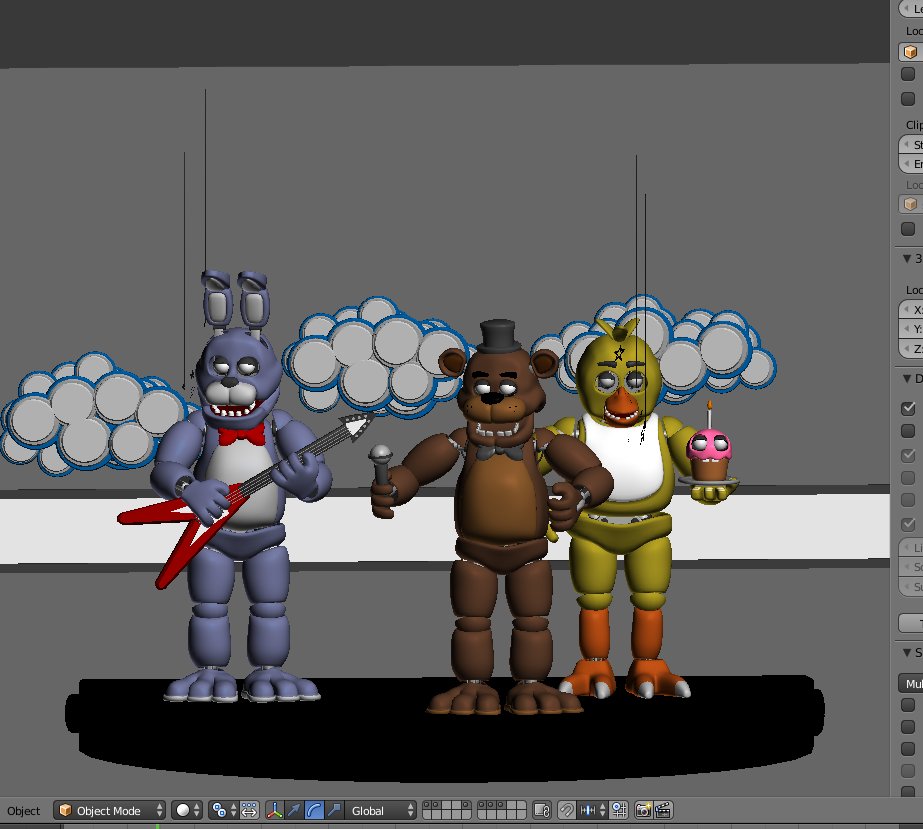The width and height of the screenshot is (923, 829).
Task: Click Freddy's black top hat
Action: pos(498,337)
